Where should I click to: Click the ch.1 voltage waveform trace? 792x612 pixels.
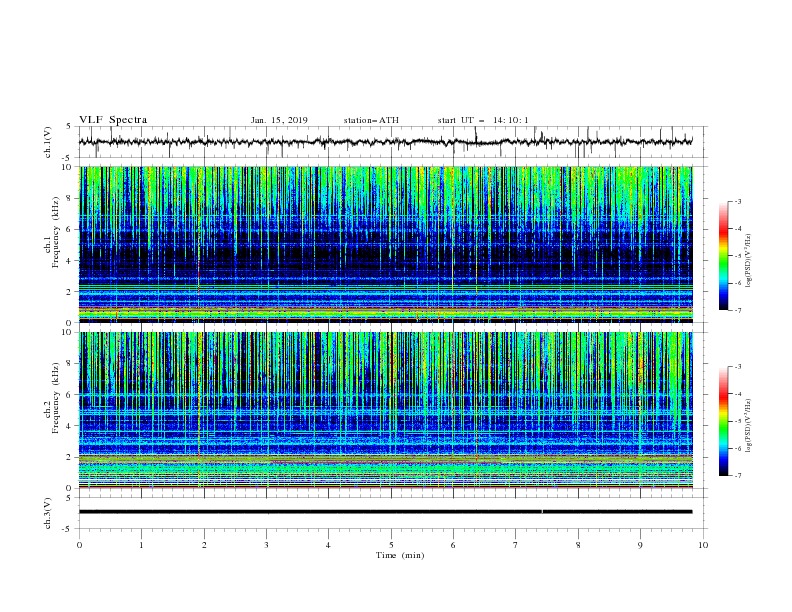point(385,142)
